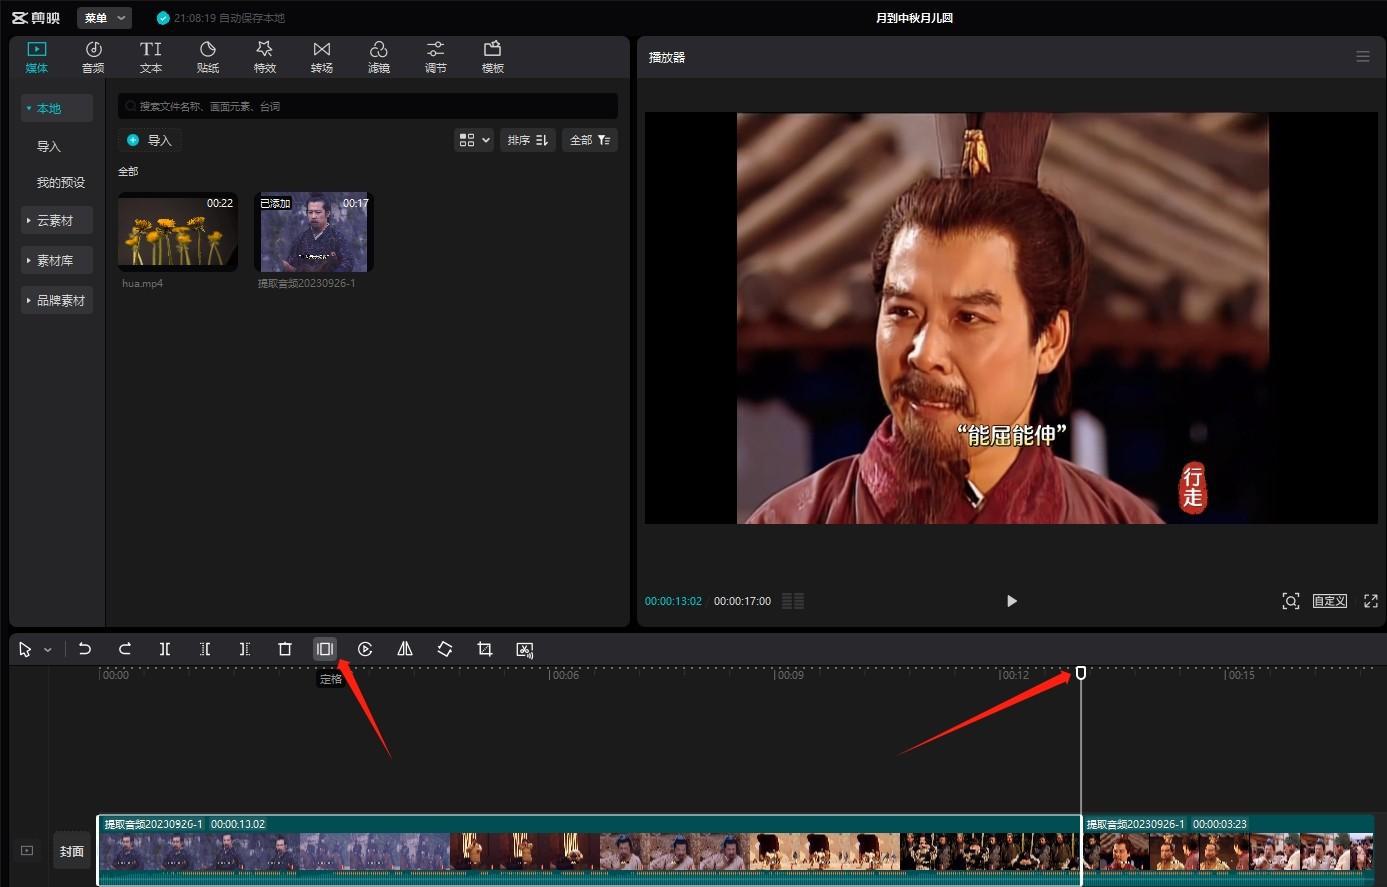1387x887 pixels.
Task: Open the 菜单 dropdown menu
Action: 104,18
